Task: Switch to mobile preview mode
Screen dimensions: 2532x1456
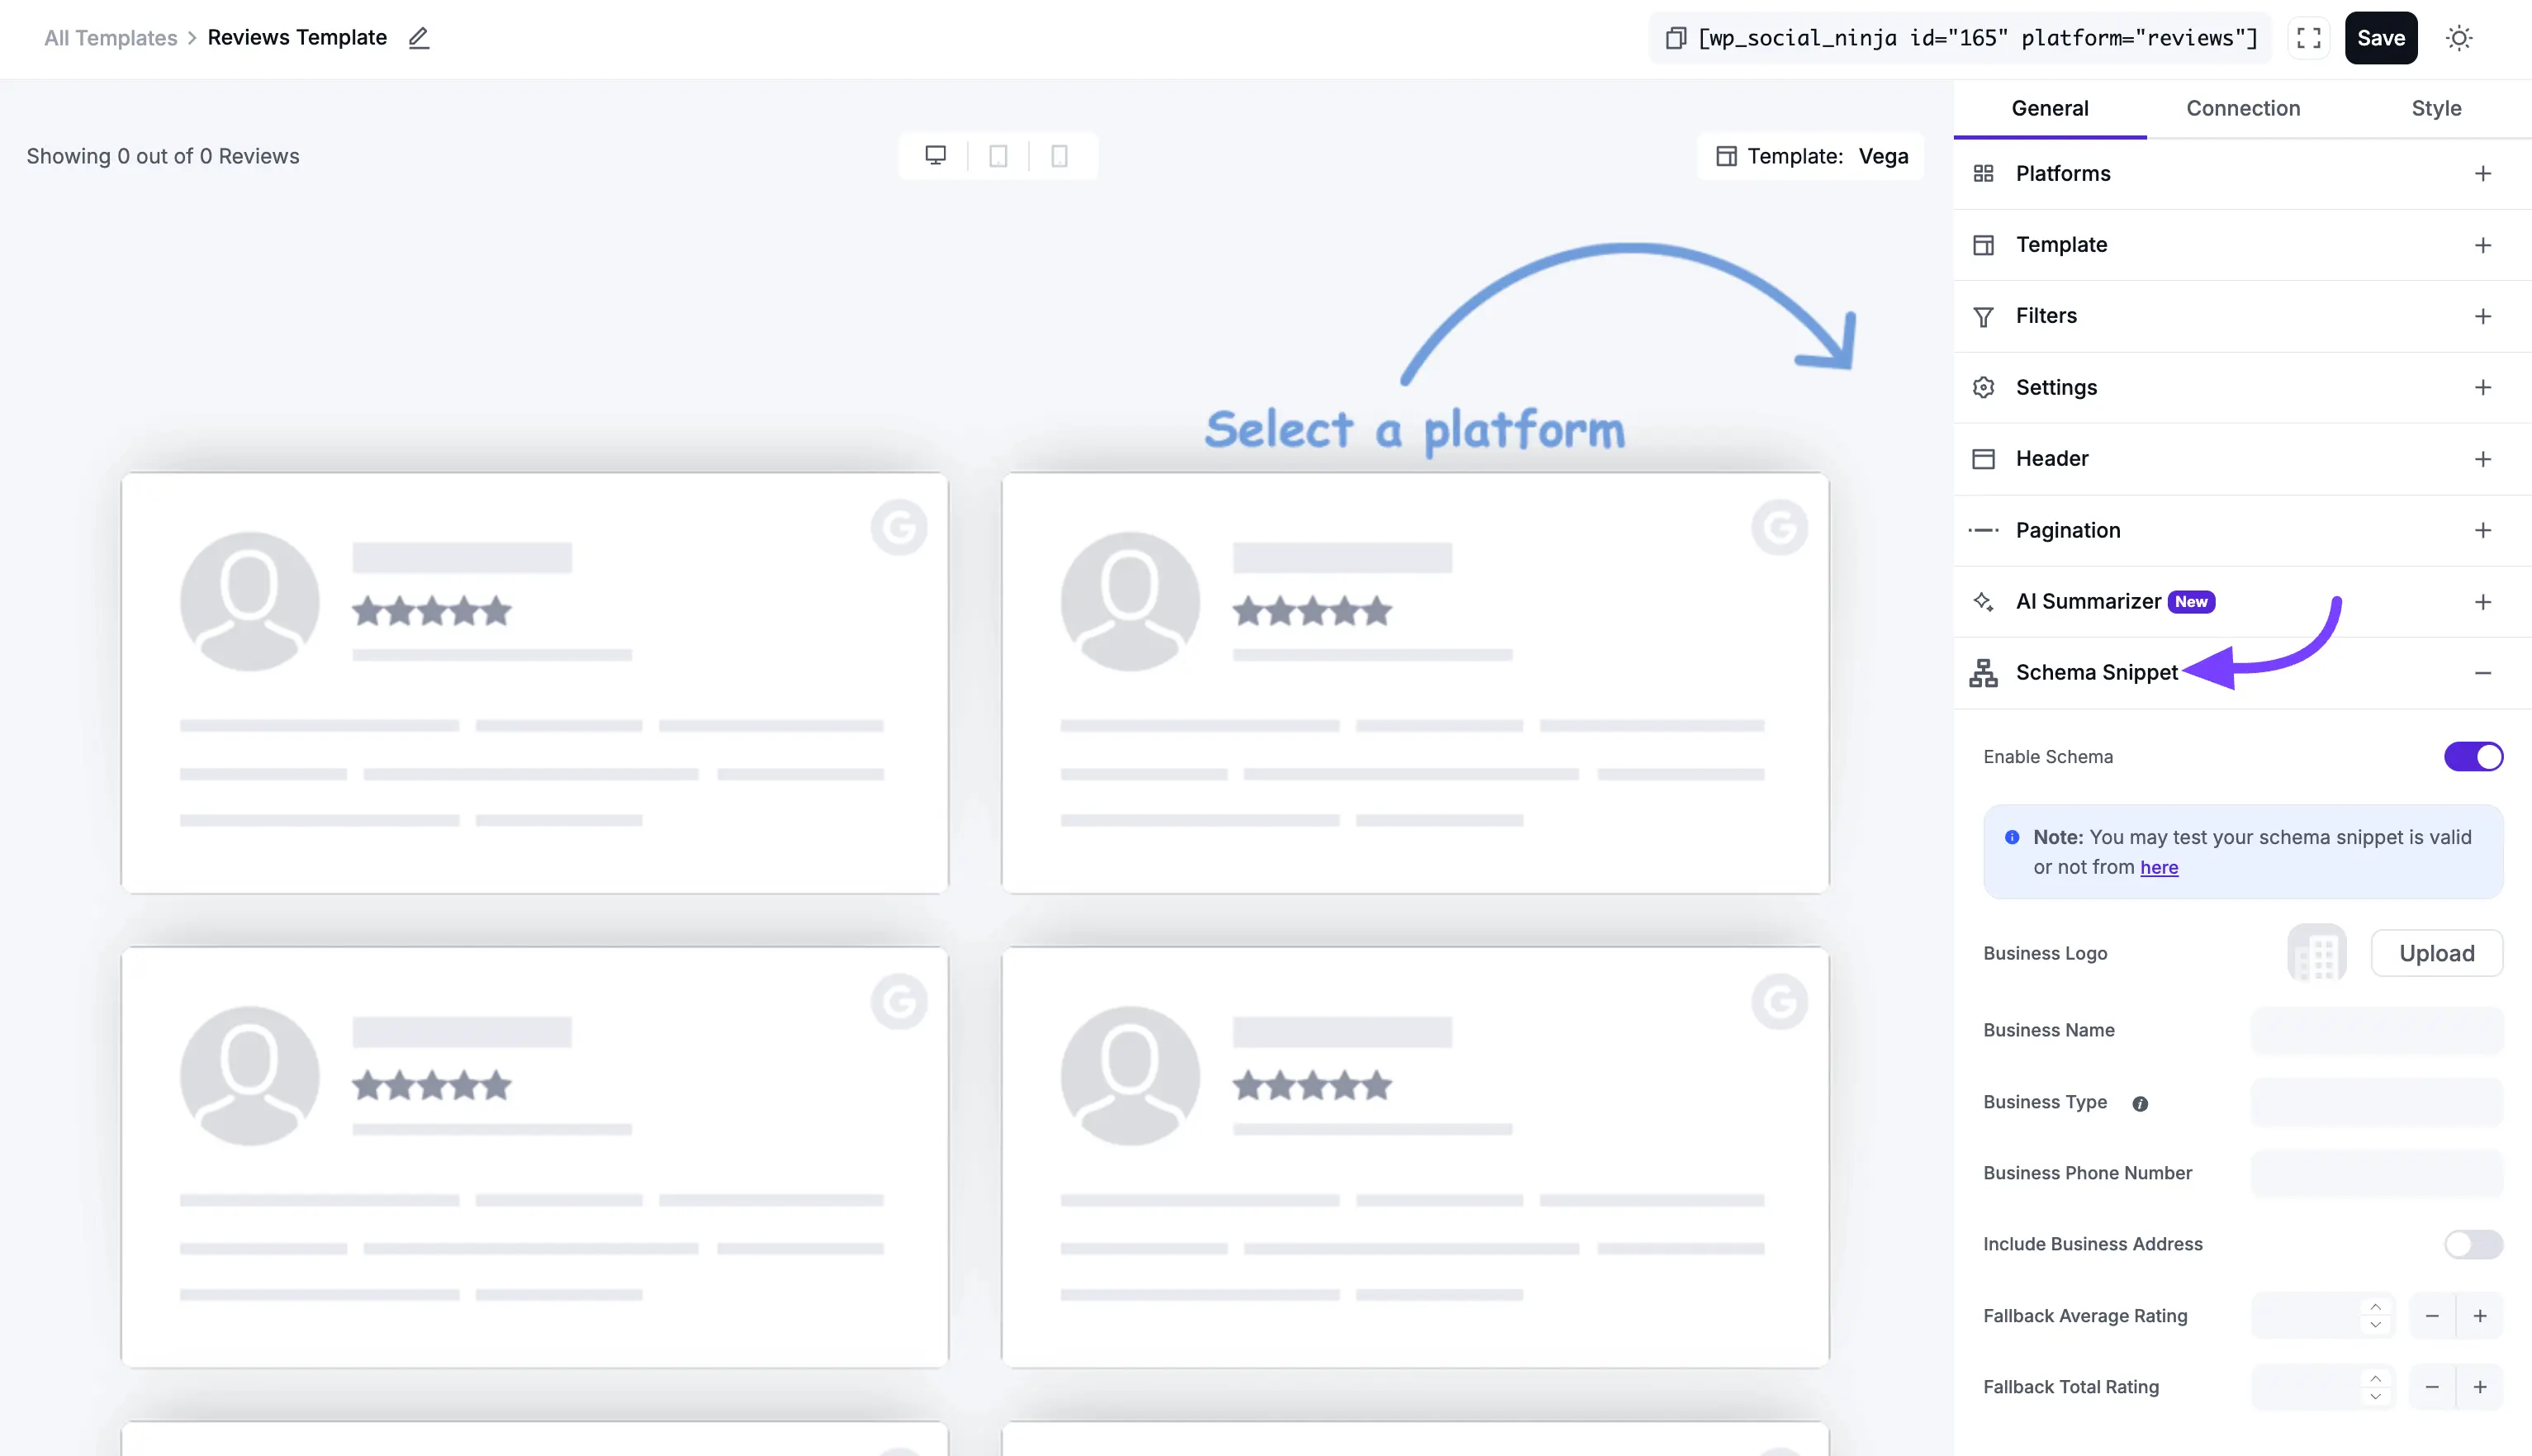Action: point(1059,155)
